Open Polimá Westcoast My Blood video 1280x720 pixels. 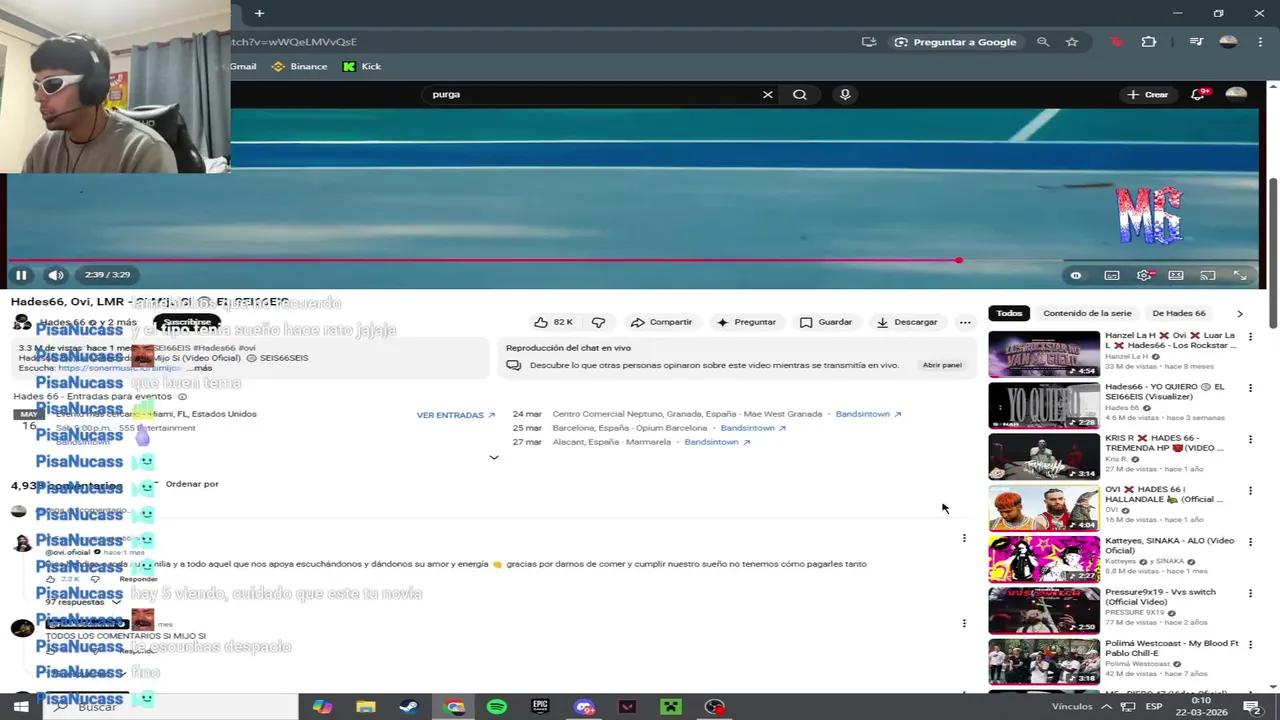[1044, 662]
